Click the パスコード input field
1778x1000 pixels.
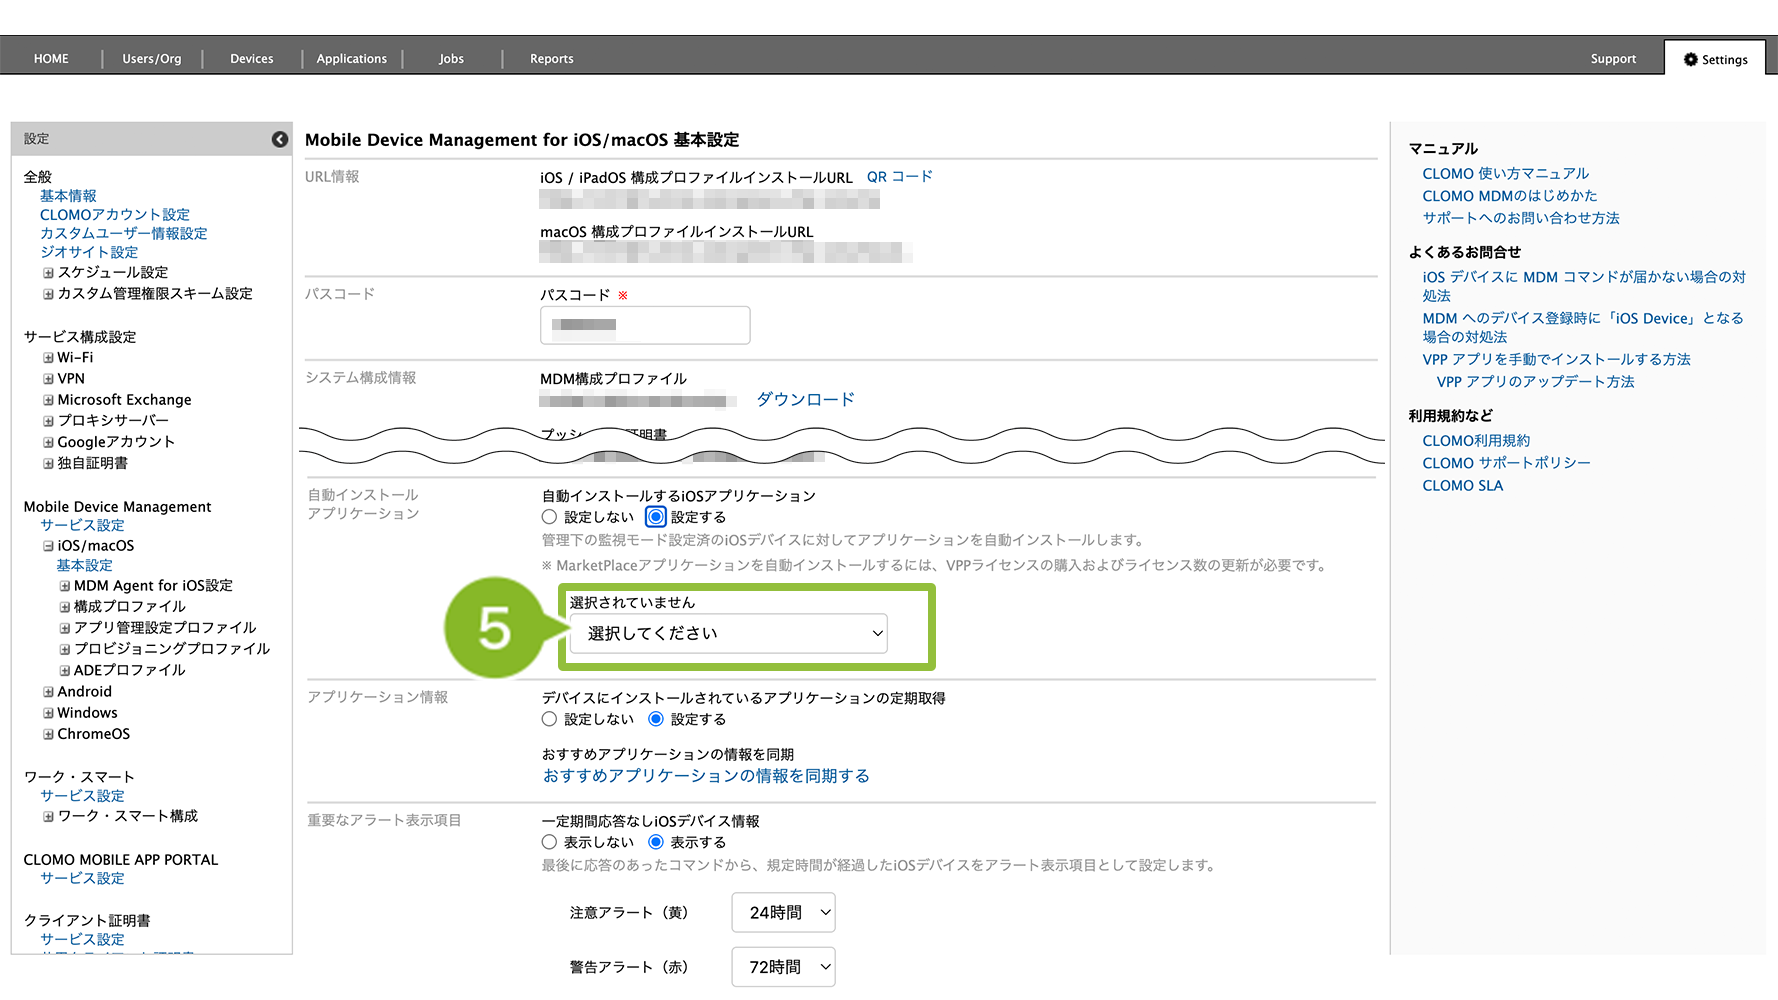point(645,325)
